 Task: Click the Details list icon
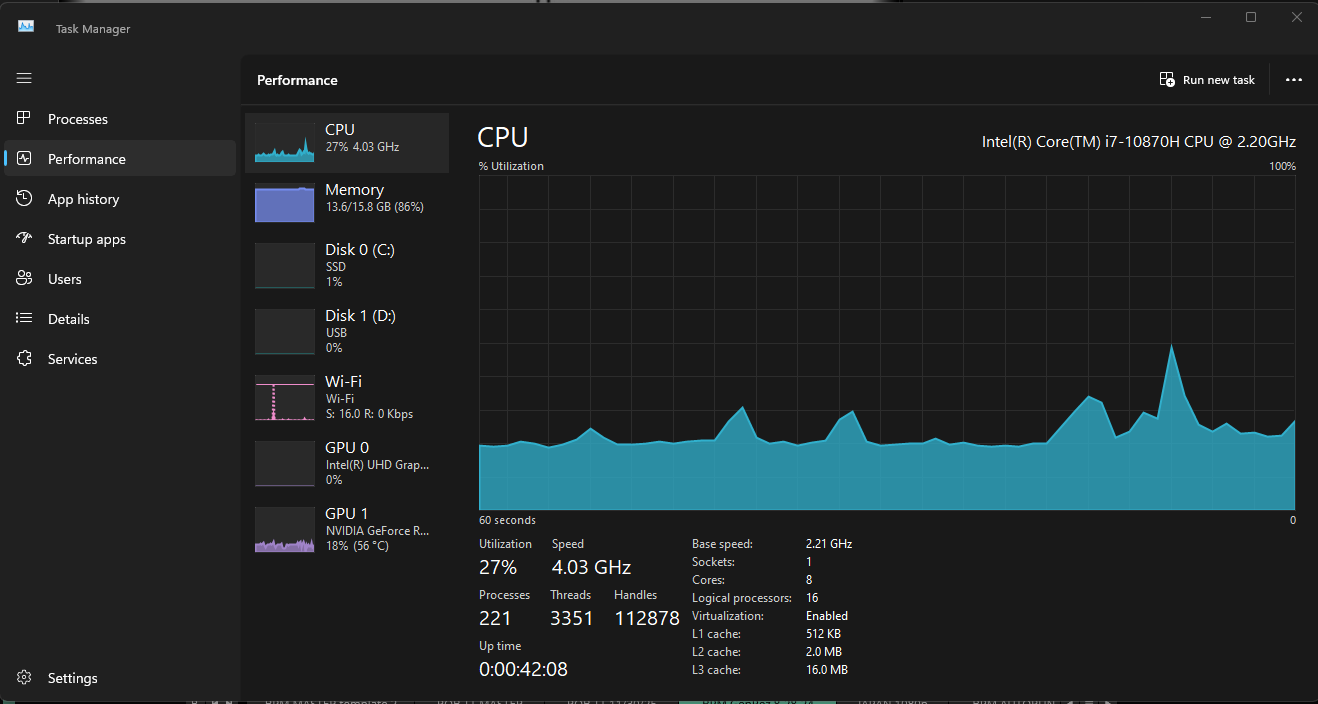[x=24, y=319]
